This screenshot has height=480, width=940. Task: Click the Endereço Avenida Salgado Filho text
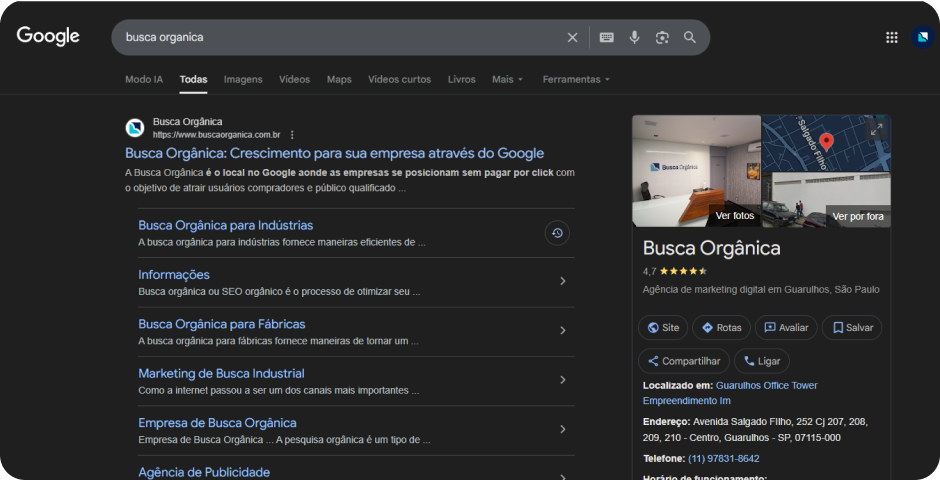pos(755,430)
